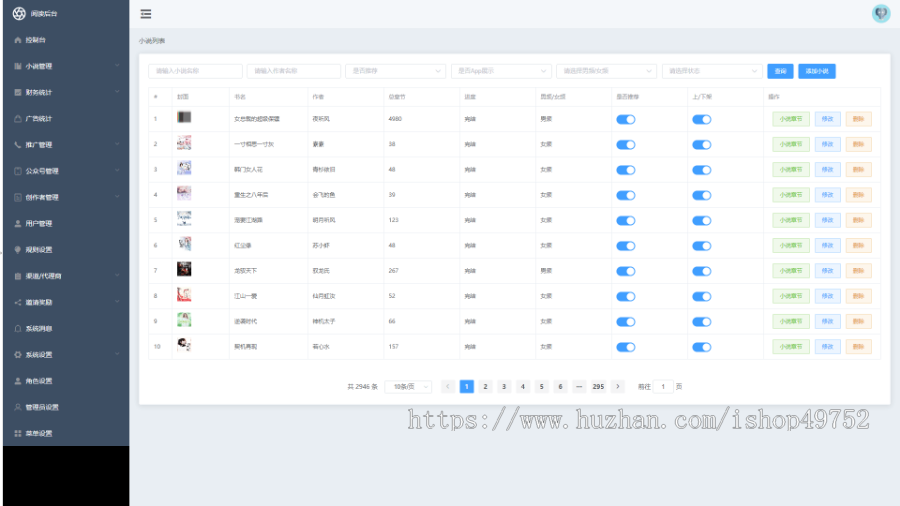Screen dimensions: 900x506
Task: Open the cover thumbnail in row 5
Action: point(184,219)
